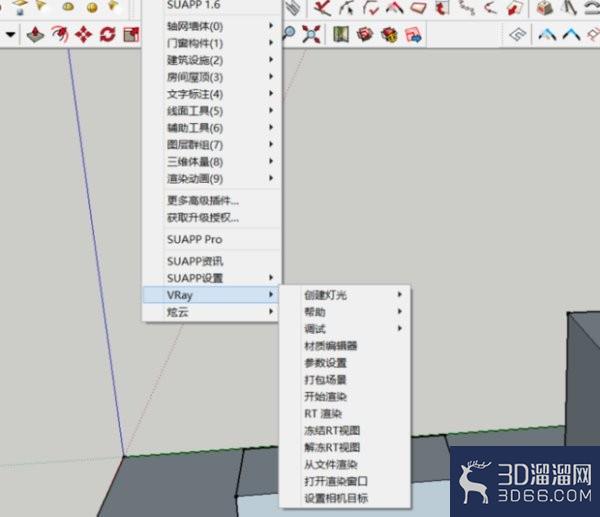Expand the arrow beside 三维体量(8)
The width and height of the screenshot is (600, 517).
pos(271,161)
